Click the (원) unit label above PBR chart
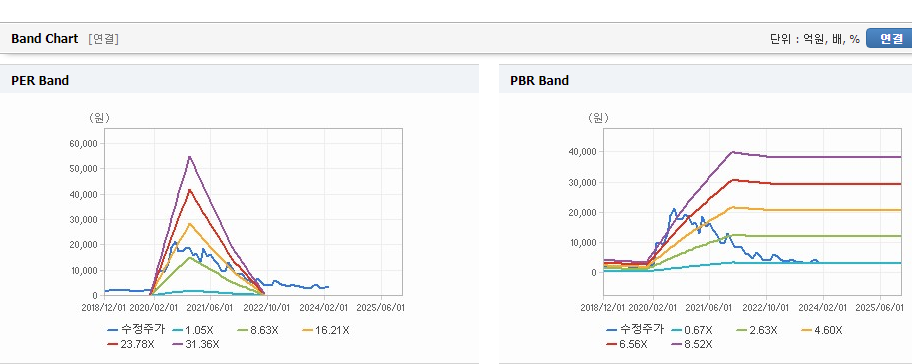 pos(597,118)
